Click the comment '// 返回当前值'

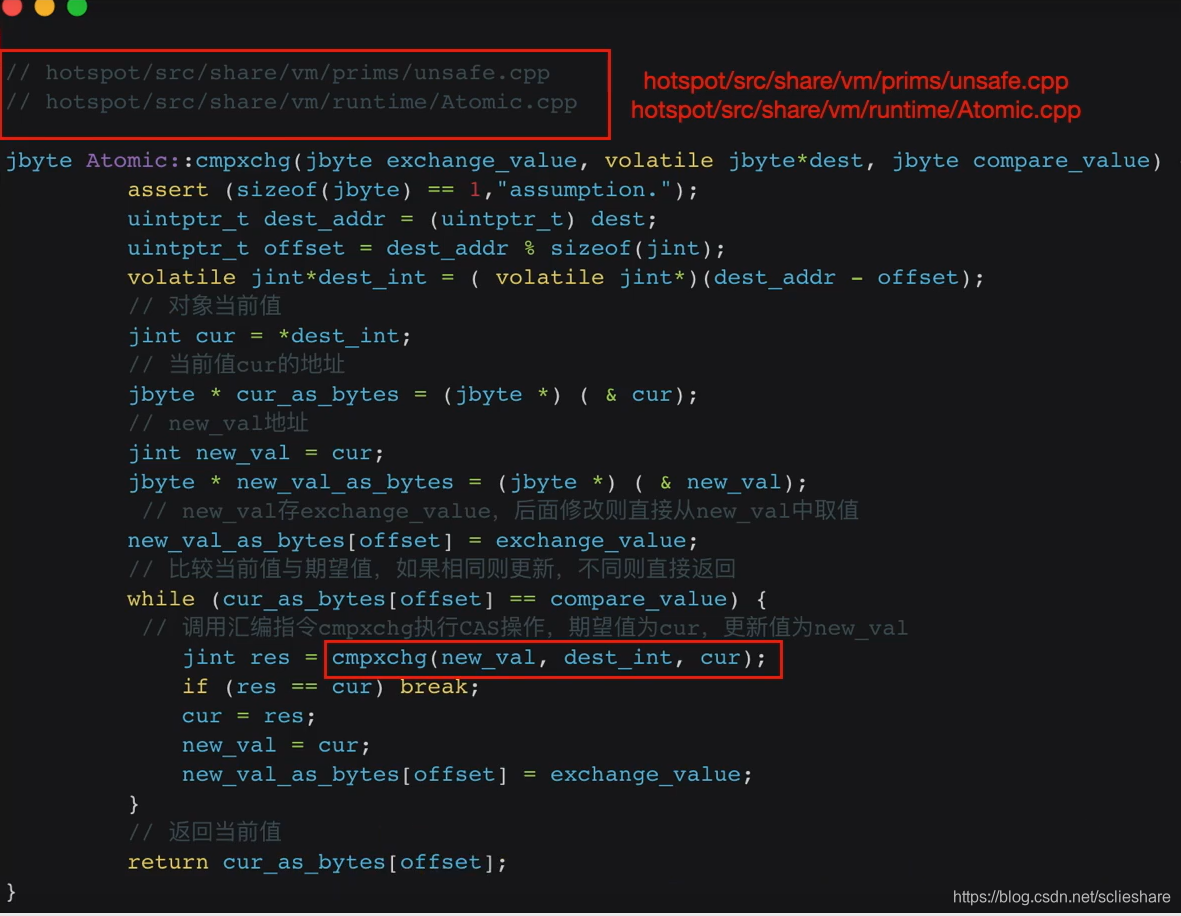[x=205, y=832]
